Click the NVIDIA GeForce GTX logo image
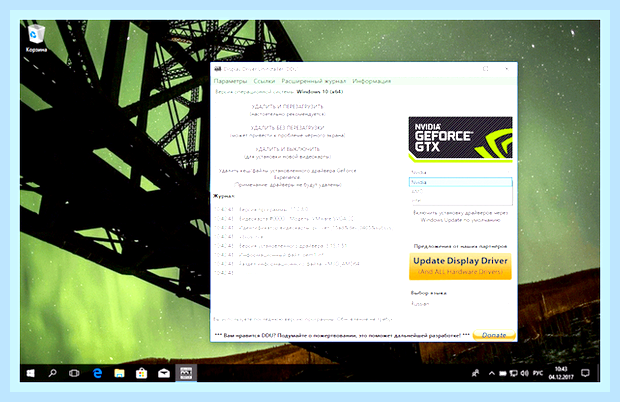The height and width of the screenshot is (402, 620). [460, 139]
